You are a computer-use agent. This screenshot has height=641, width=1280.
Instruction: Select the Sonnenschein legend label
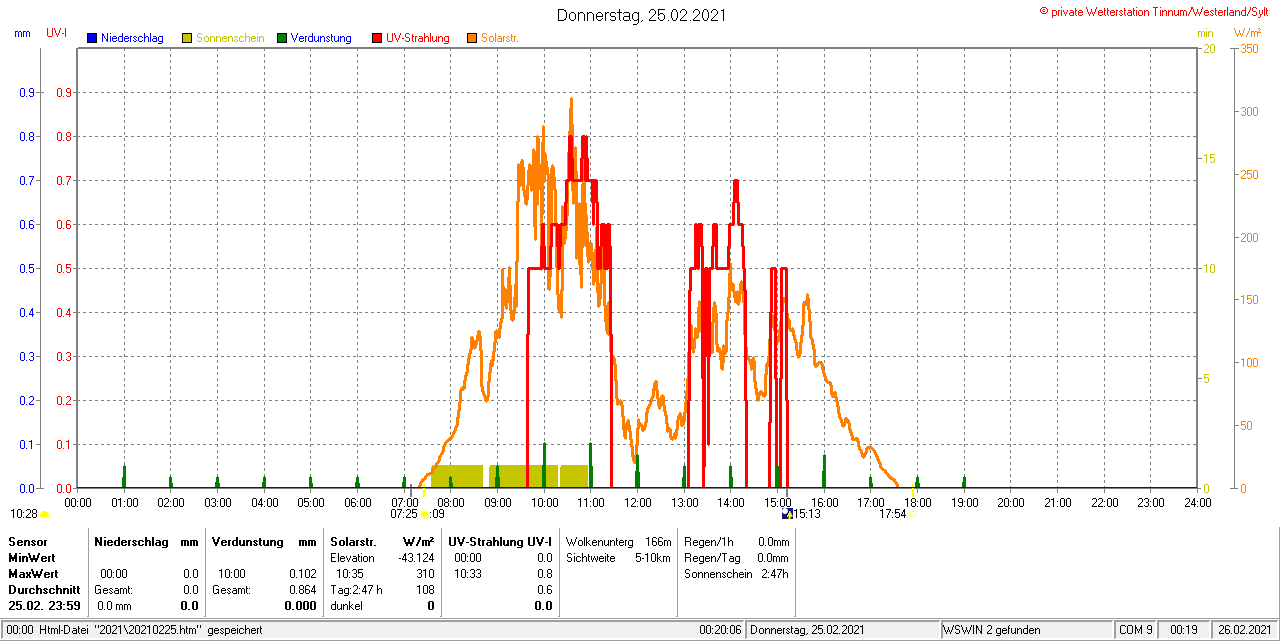pyautogui.click(x=230, y=38)
